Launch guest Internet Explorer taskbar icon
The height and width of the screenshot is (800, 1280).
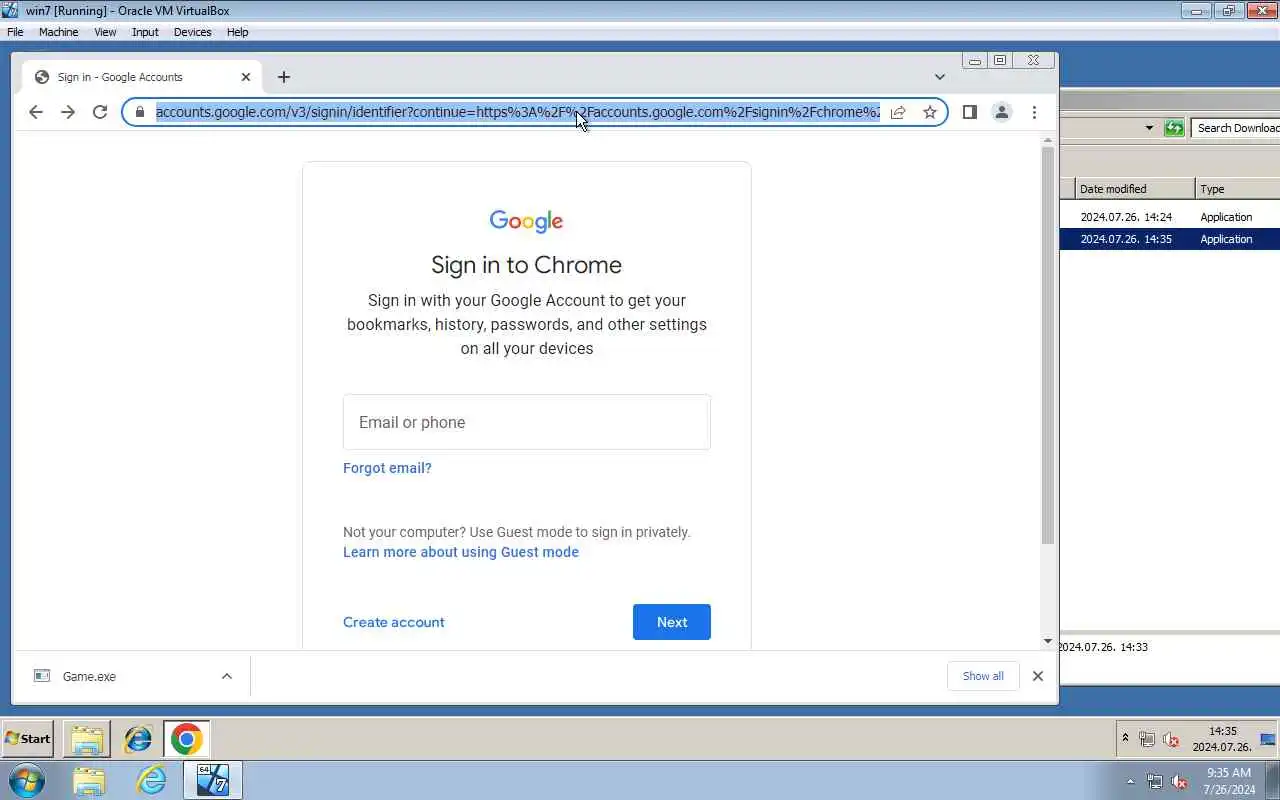click(x=137, y=739)
